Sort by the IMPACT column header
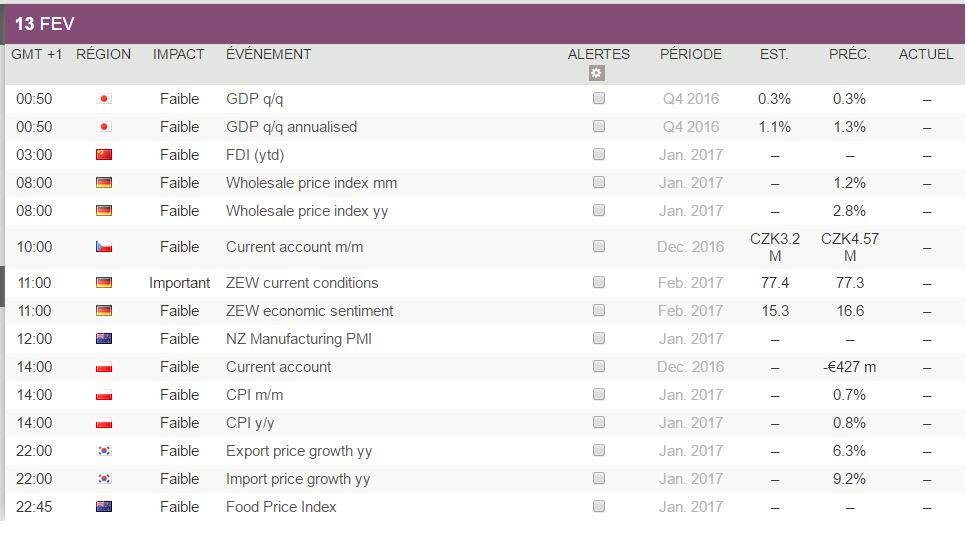This screenshot has height=547, width=967. [178, 54]
